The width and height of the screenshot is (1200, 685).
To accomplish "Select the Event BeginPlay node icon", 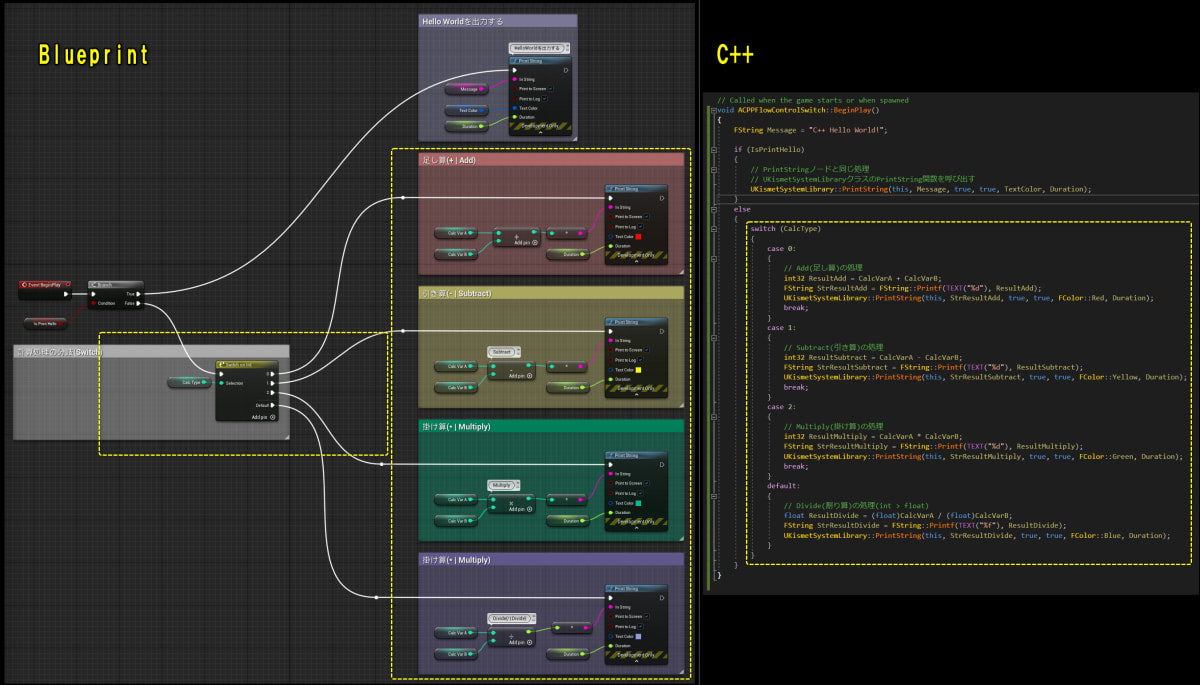I will pyautogui.click(x=24, y=284).
